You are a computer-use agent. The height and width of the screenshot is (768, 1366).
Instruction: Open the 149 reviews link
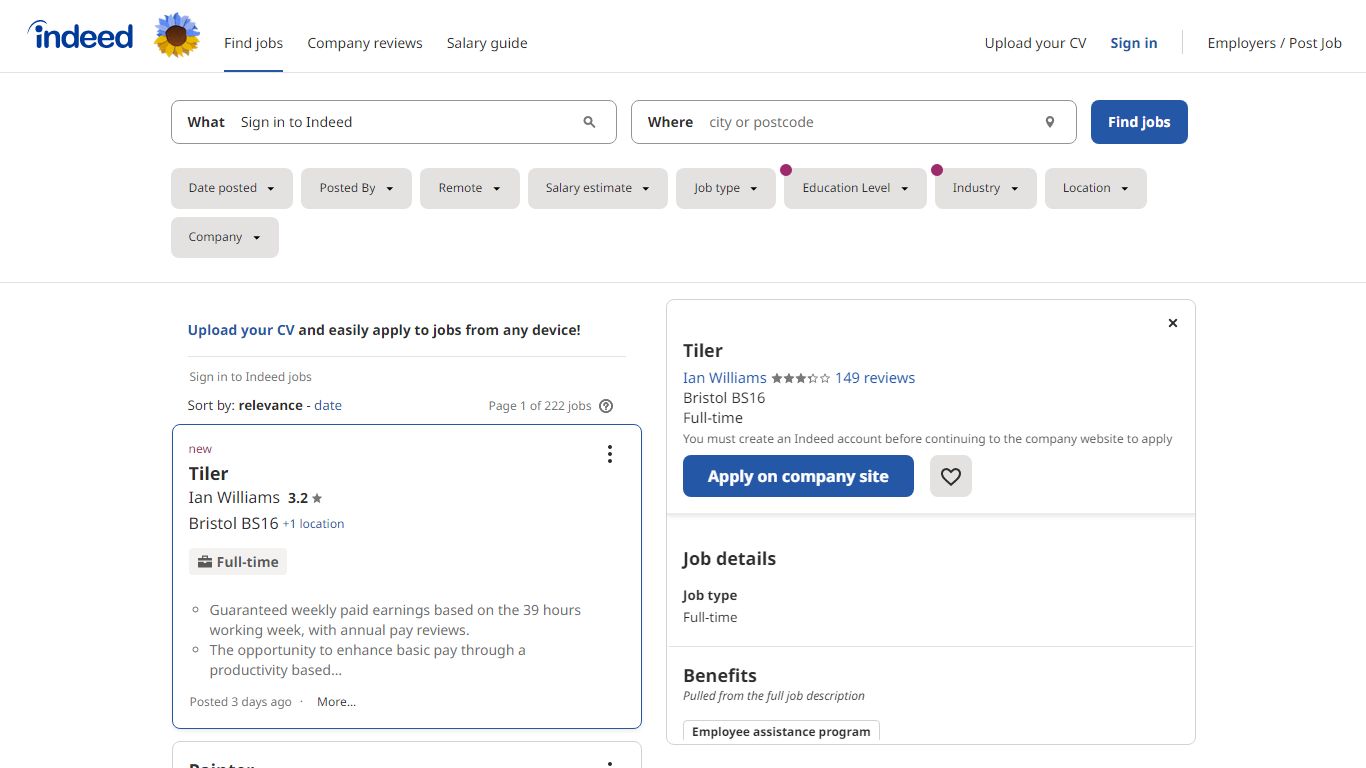(x=875, y=378)
